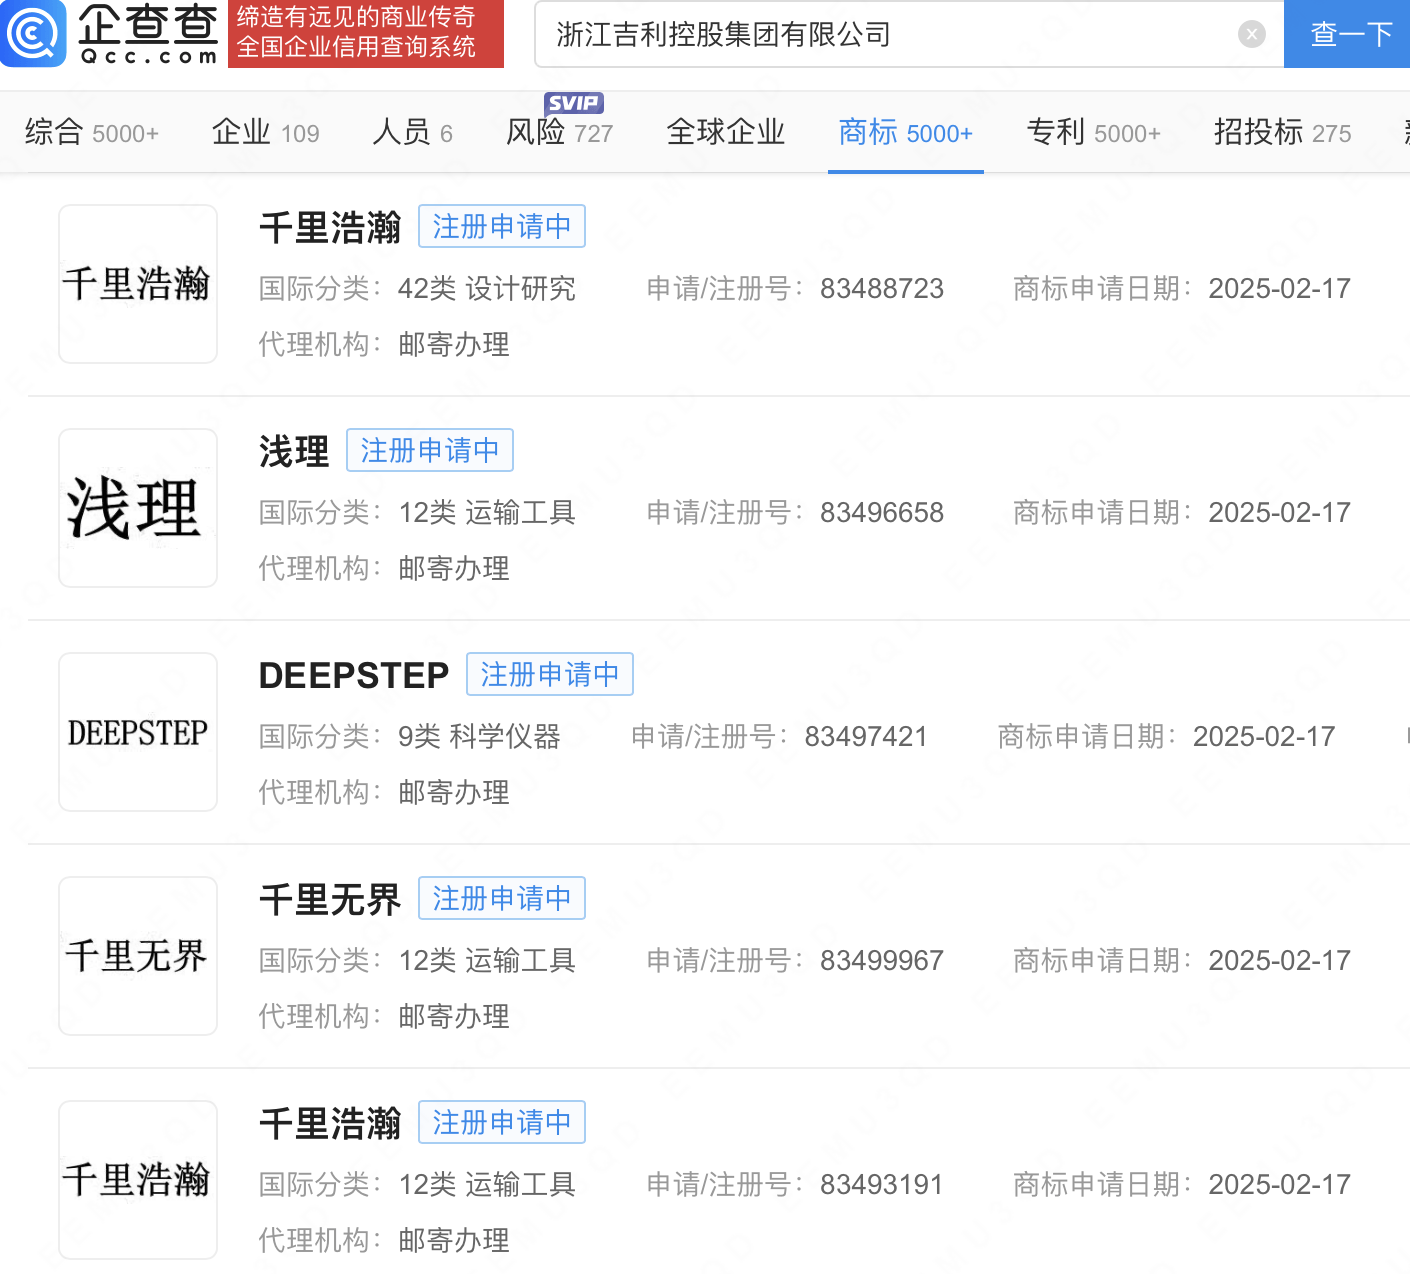1410x1274 pixels.
Task: Clear the search box with the X icon
Action: (x=1251, y=35)
